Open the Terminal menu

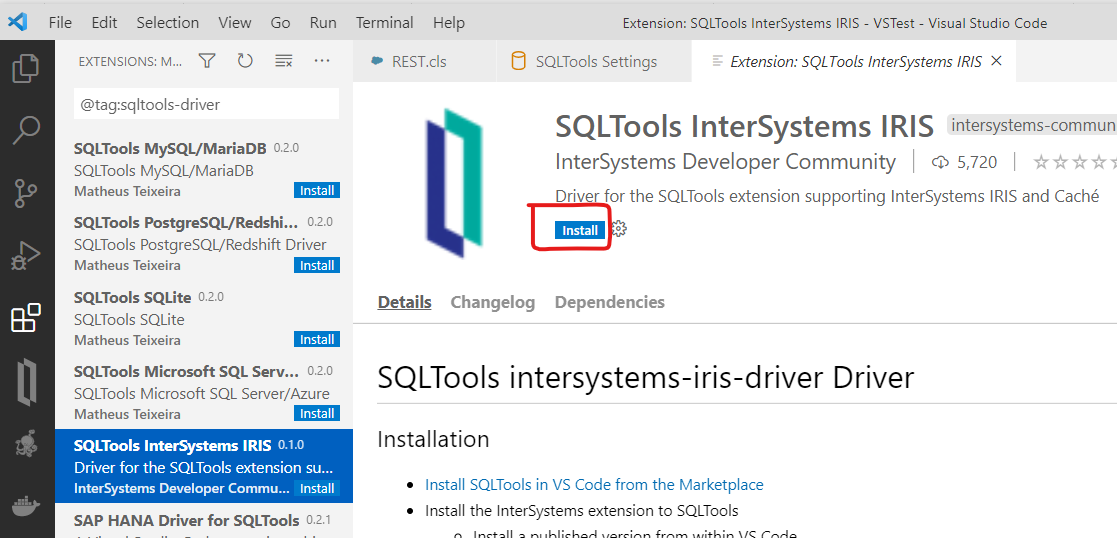coord(384,22)
